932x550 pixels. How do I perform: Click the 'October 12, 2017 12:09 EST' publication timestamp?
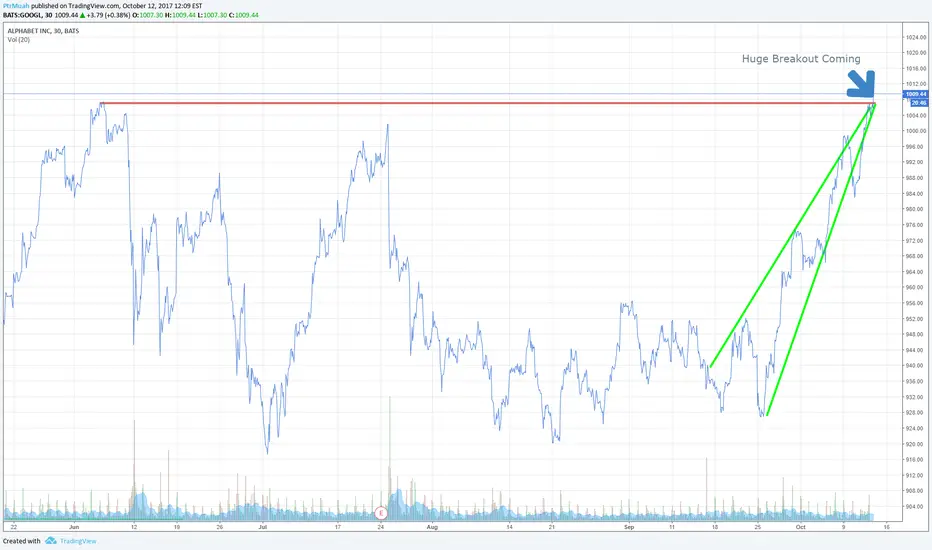click(x=162, y=6)
